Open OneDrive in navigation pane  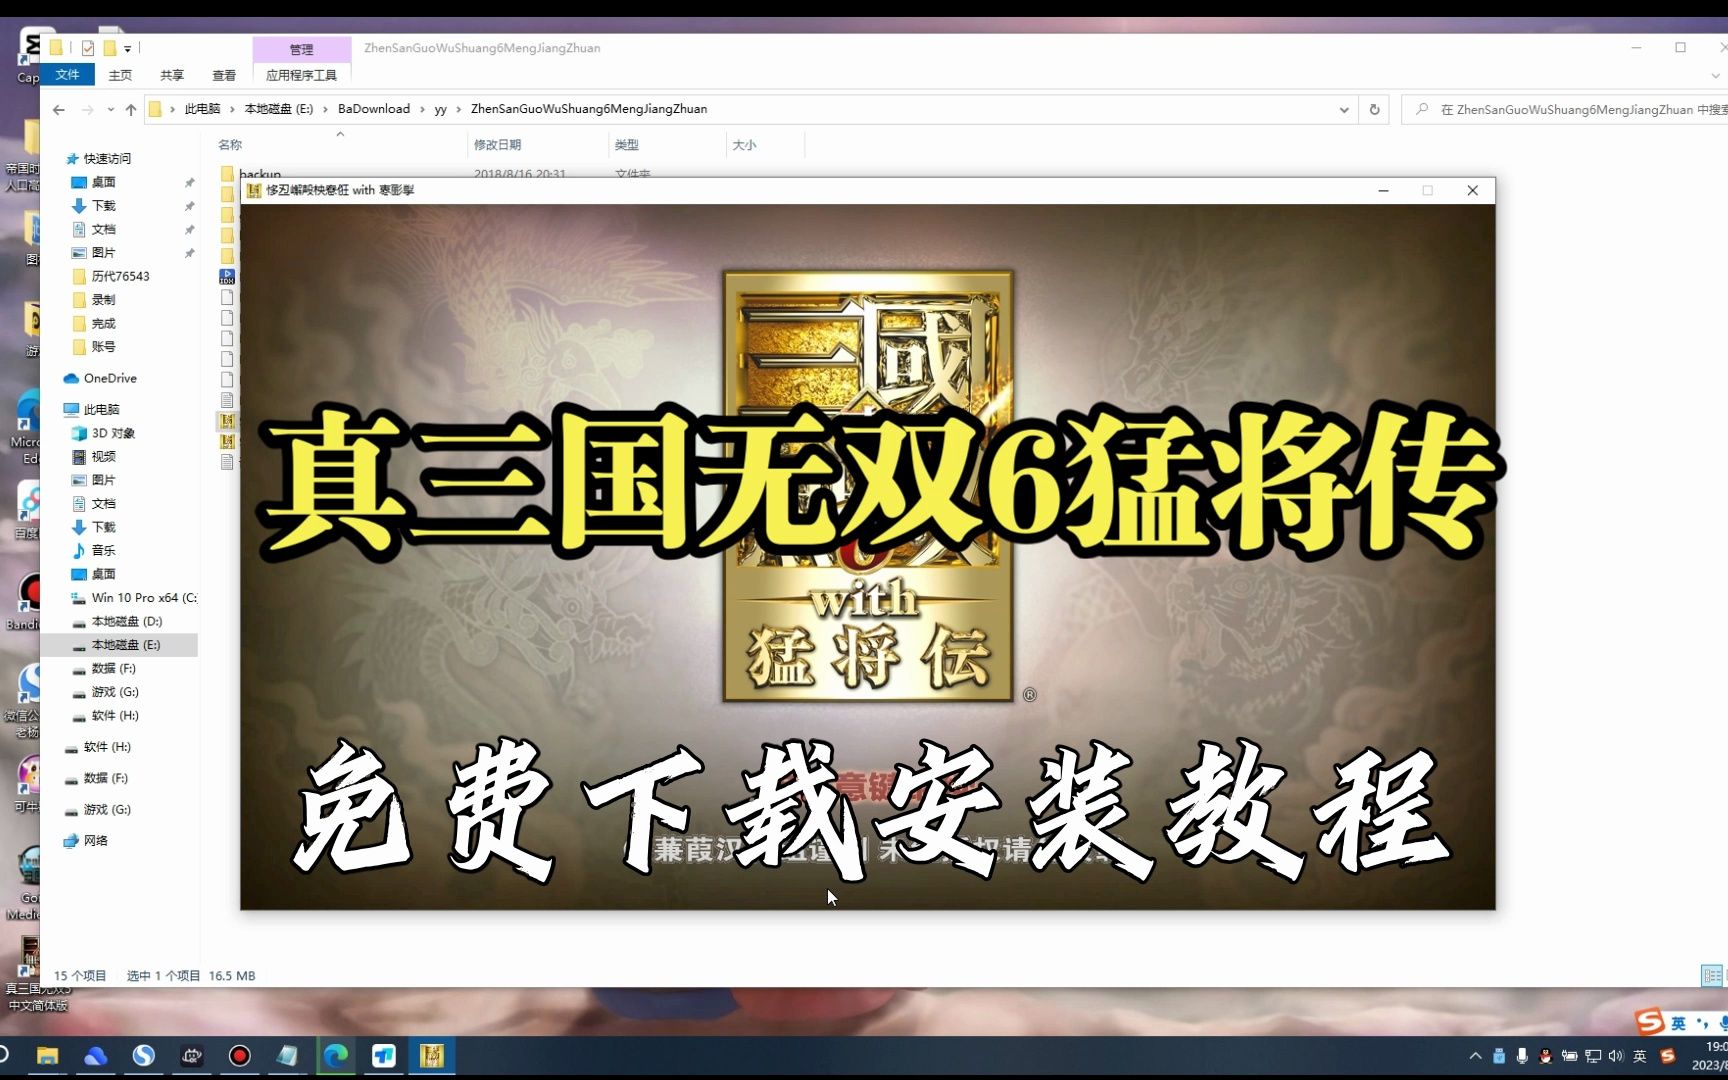pos(109,378)
